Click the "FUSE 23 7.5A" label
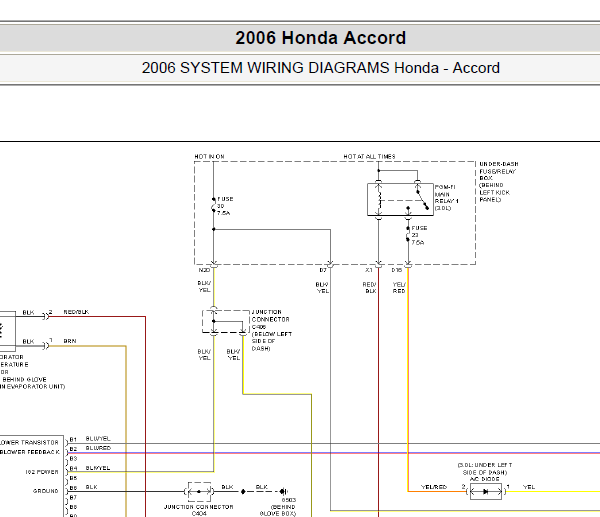Viewport: 600px width, 517px height. tap(419, 235)
